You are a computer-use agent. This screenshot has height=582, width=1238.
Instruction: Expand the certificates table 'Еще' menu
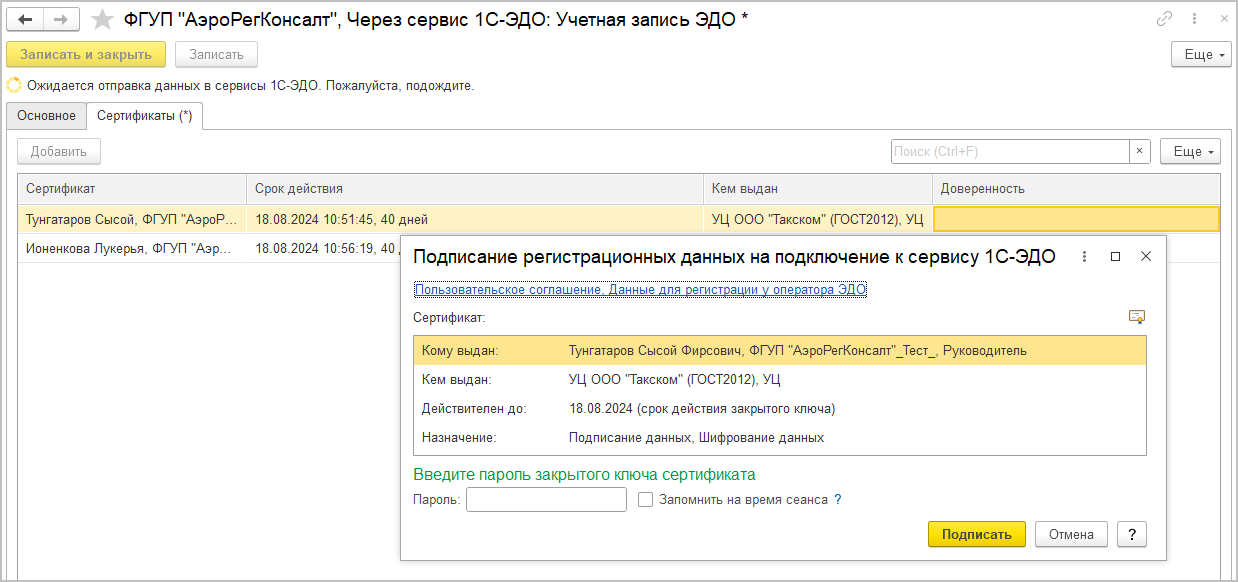tap(1190, 152)
